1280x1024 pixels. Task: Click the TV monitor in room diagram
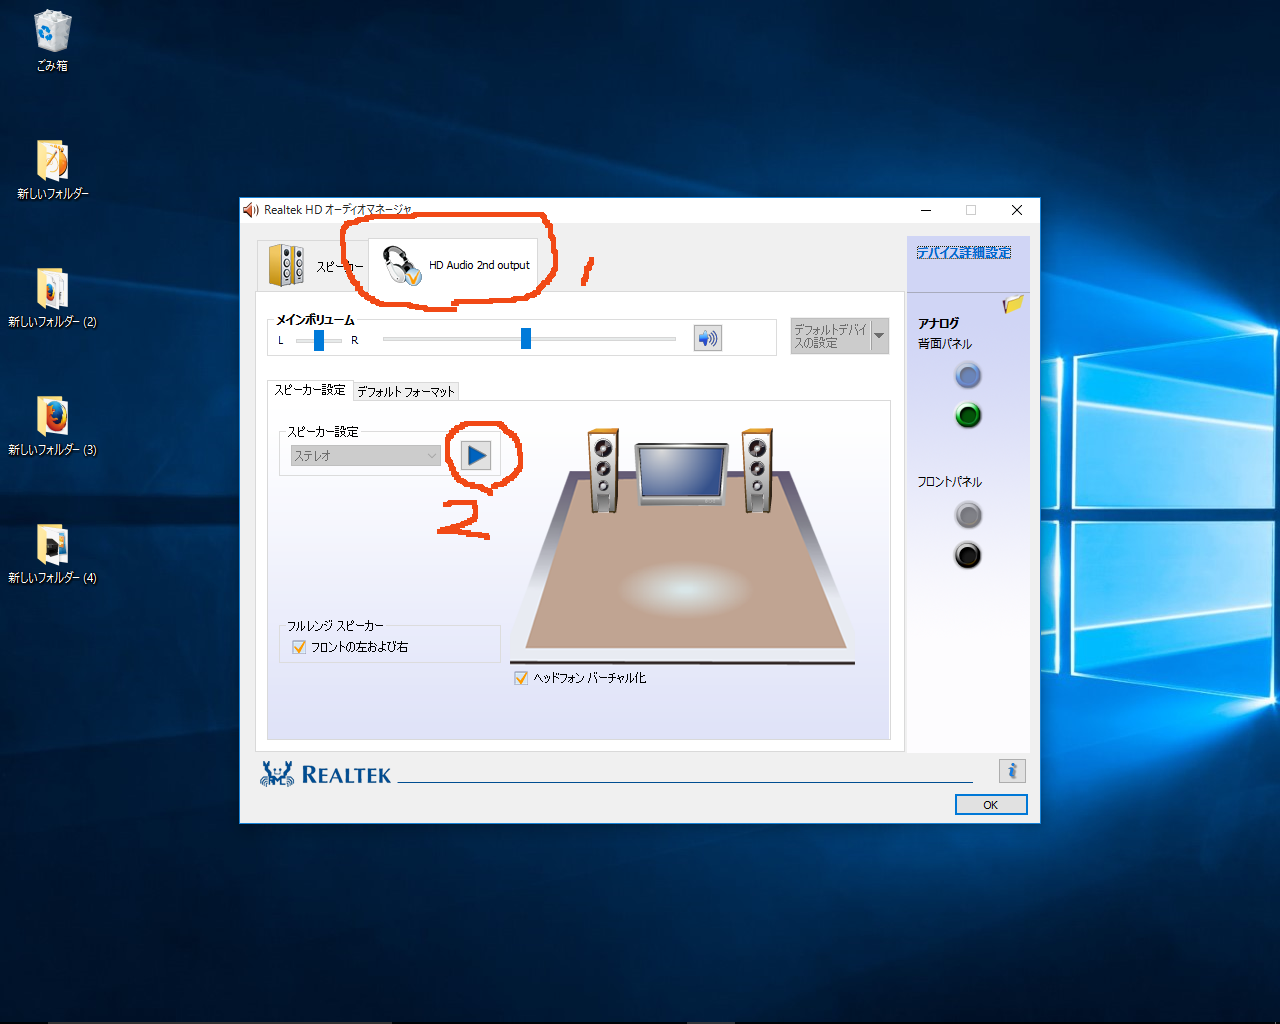[682, 474]
